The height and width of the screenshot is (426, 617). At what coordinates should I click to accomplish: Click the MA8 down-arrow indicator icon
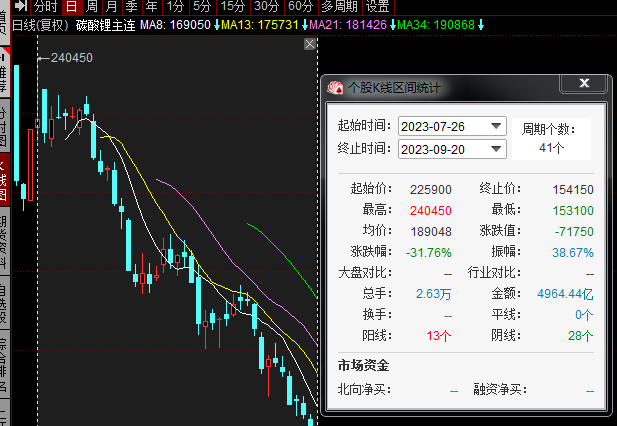tap(217, 24)
